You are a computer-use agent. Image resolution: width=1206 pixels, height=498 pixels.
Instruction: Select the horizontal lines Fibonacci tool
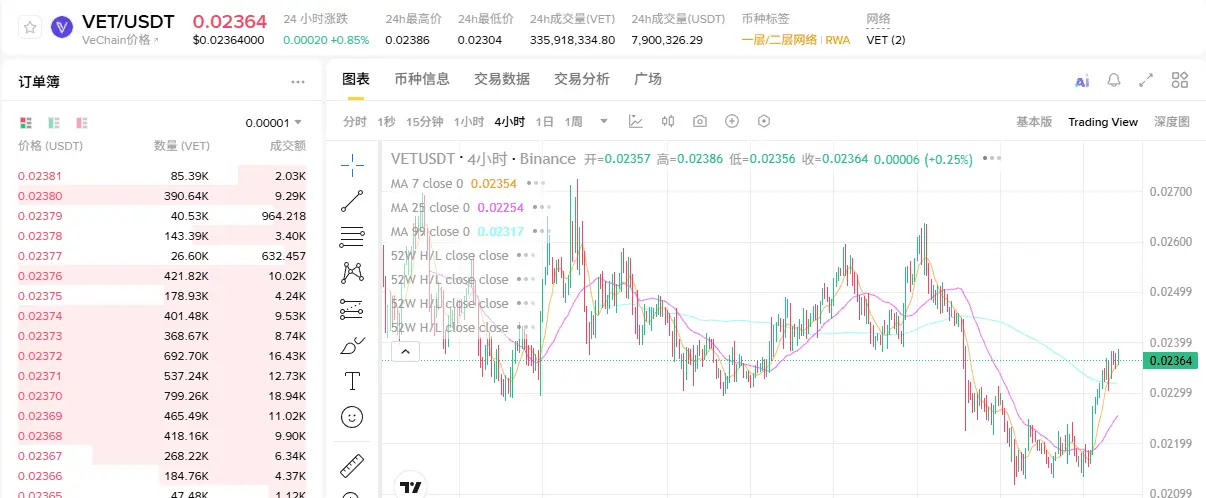click(352, 236)
